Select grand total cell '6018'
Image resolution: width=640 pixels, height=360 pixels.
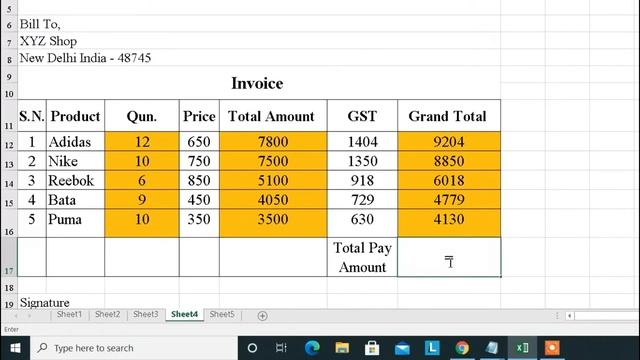(x=449, y=180)
